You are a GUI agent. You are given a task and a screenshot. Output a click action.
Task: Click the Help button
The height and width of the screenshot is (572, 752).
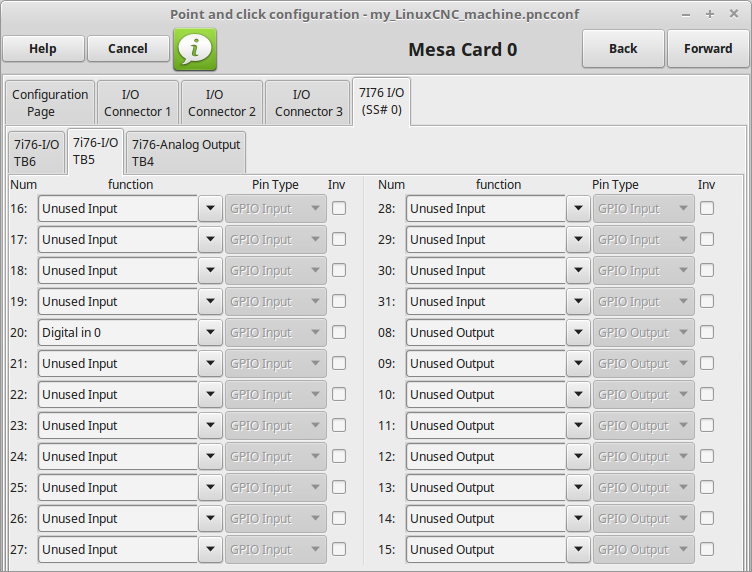43,48
